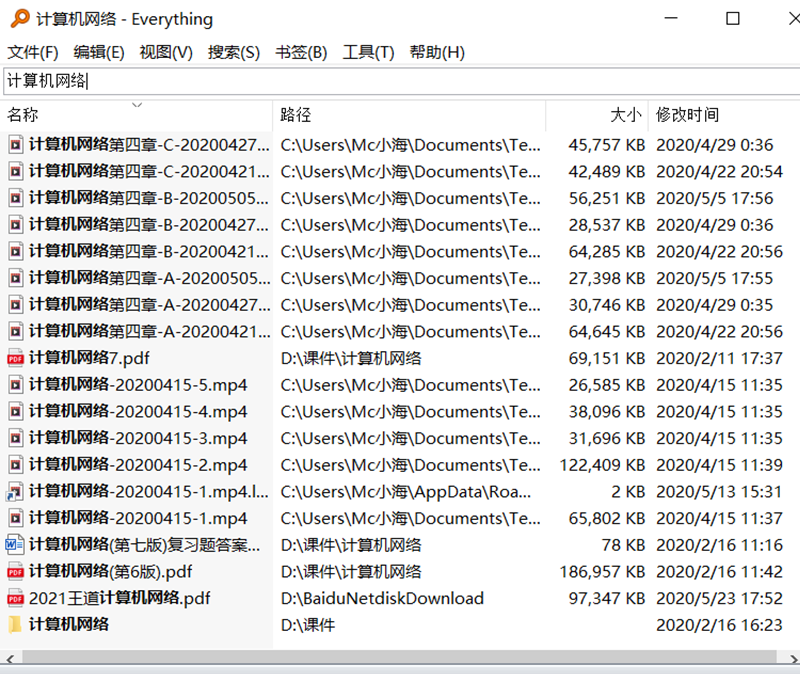Open the 书签(B) menu
800x674 pixels.
301,52
